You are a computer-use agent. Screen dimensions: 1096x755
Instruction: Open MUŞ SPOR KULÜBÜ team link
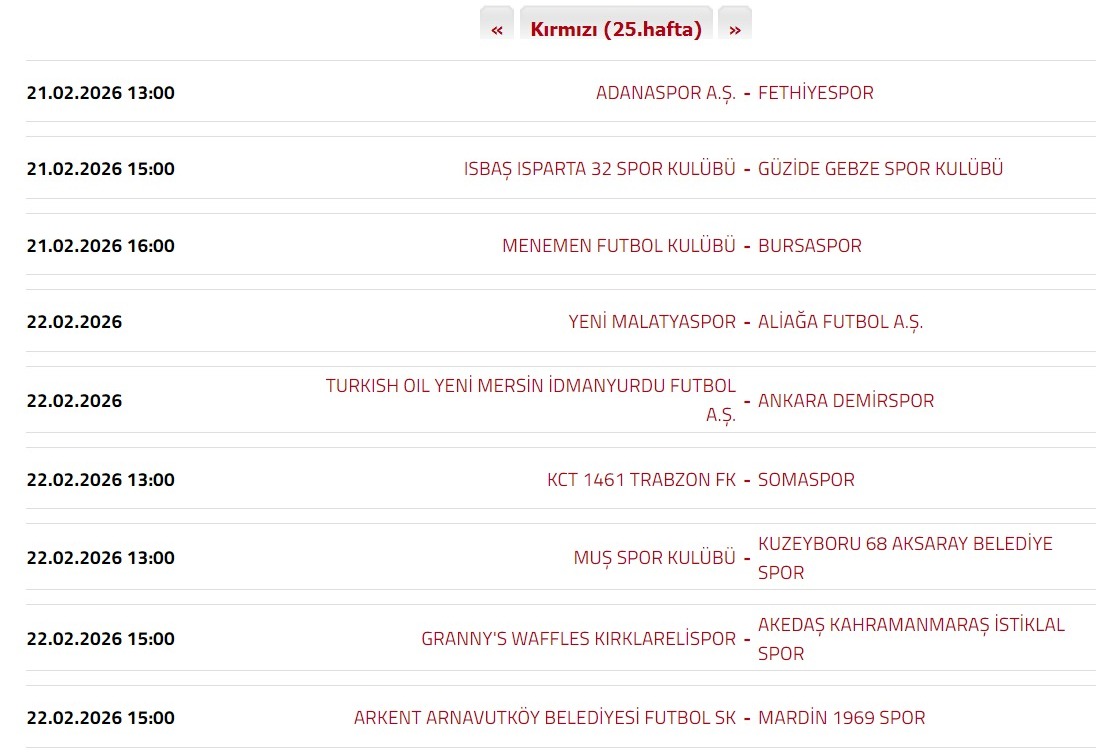pos(654,558)
